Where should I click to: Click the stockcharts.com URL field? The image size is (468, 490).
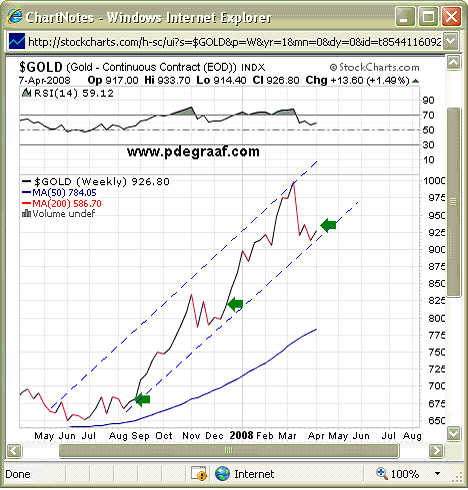coord(235,41)
